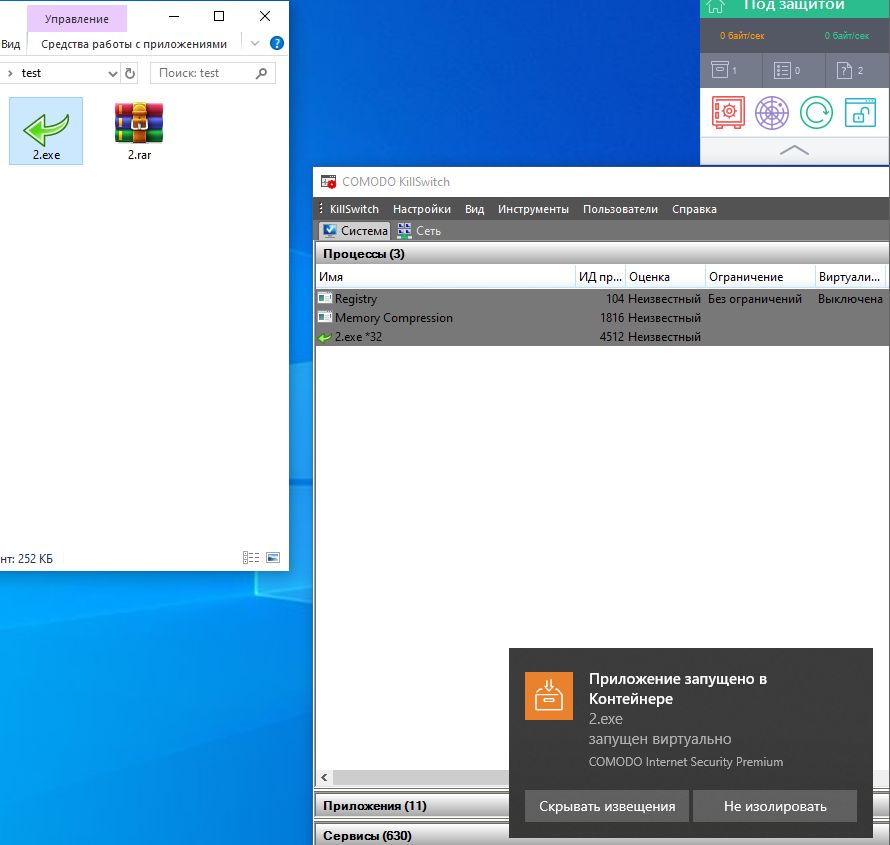Open Средства работы с приложениями tab
The width and height of the screenshot is (890, 845).
point(134,44)
